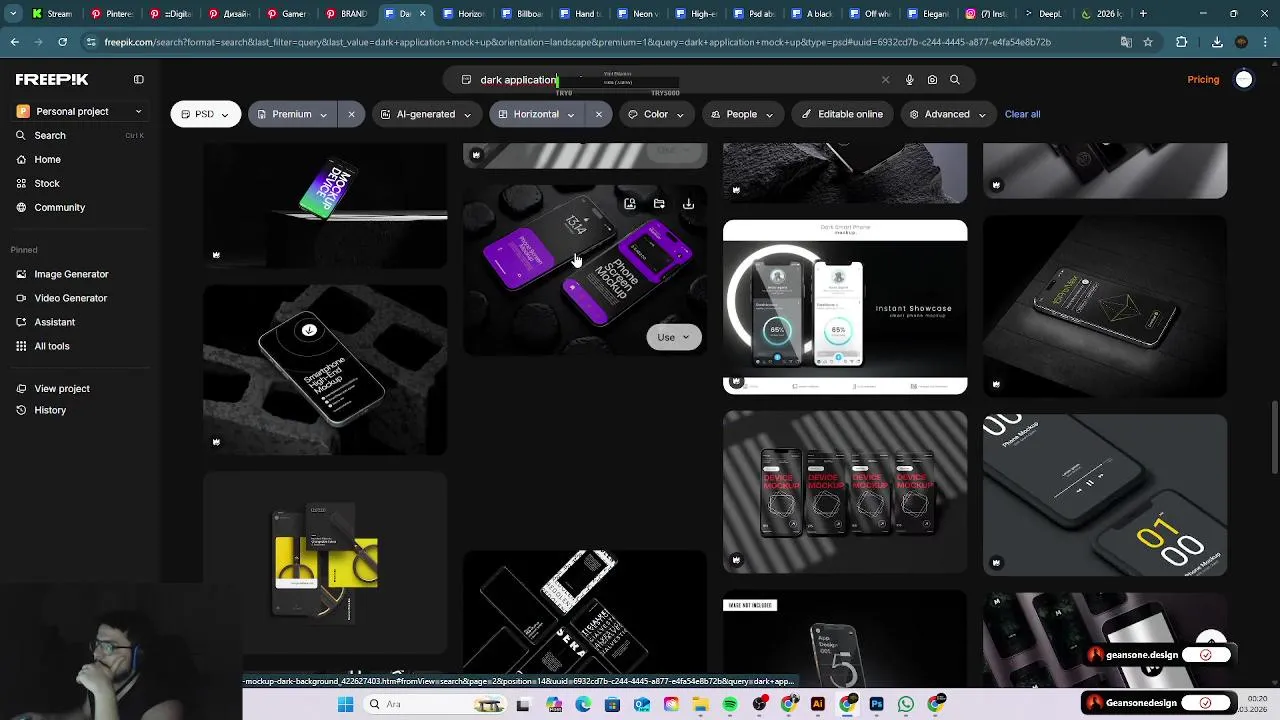Expand the Horizontal orientation dropdown
1280x720 pixels.
pos(537,114)
